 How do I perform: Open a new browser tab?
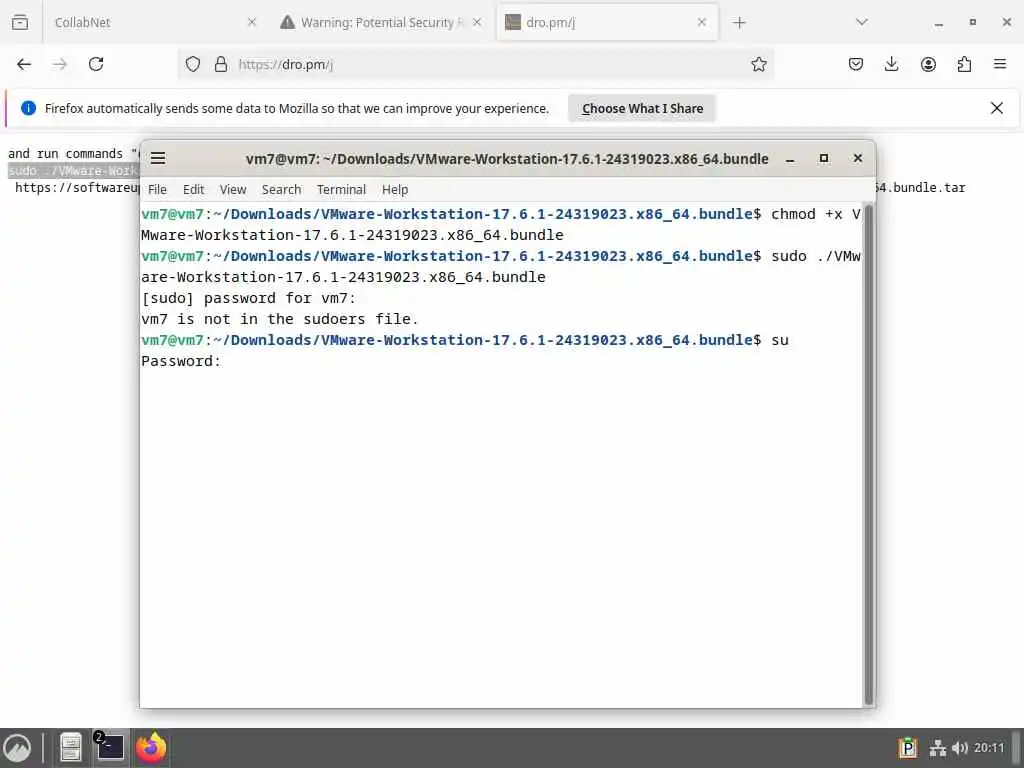pos(739,23)
